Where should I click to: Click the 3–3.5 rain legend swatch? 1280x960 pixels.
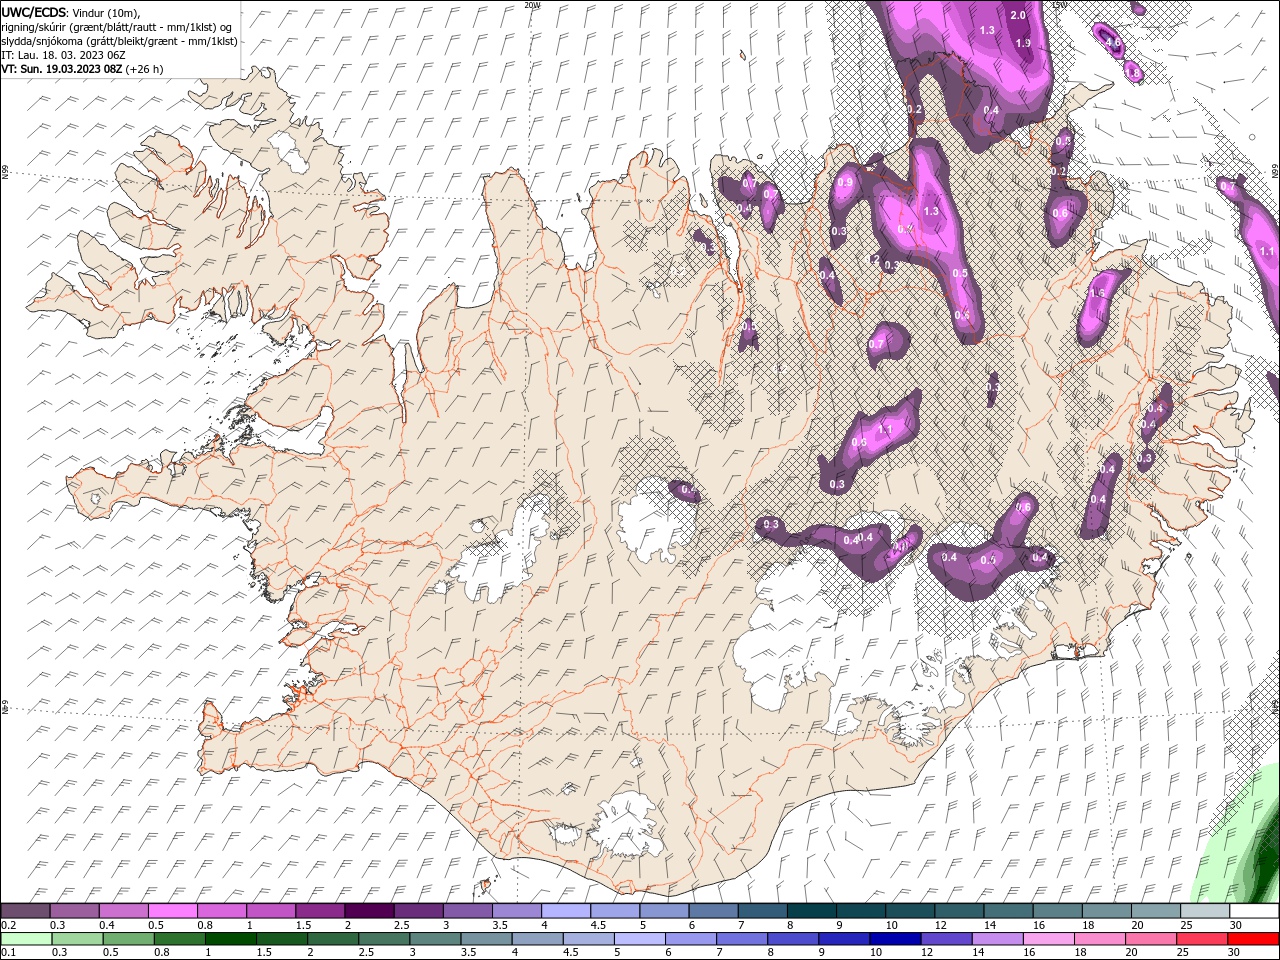435,938
